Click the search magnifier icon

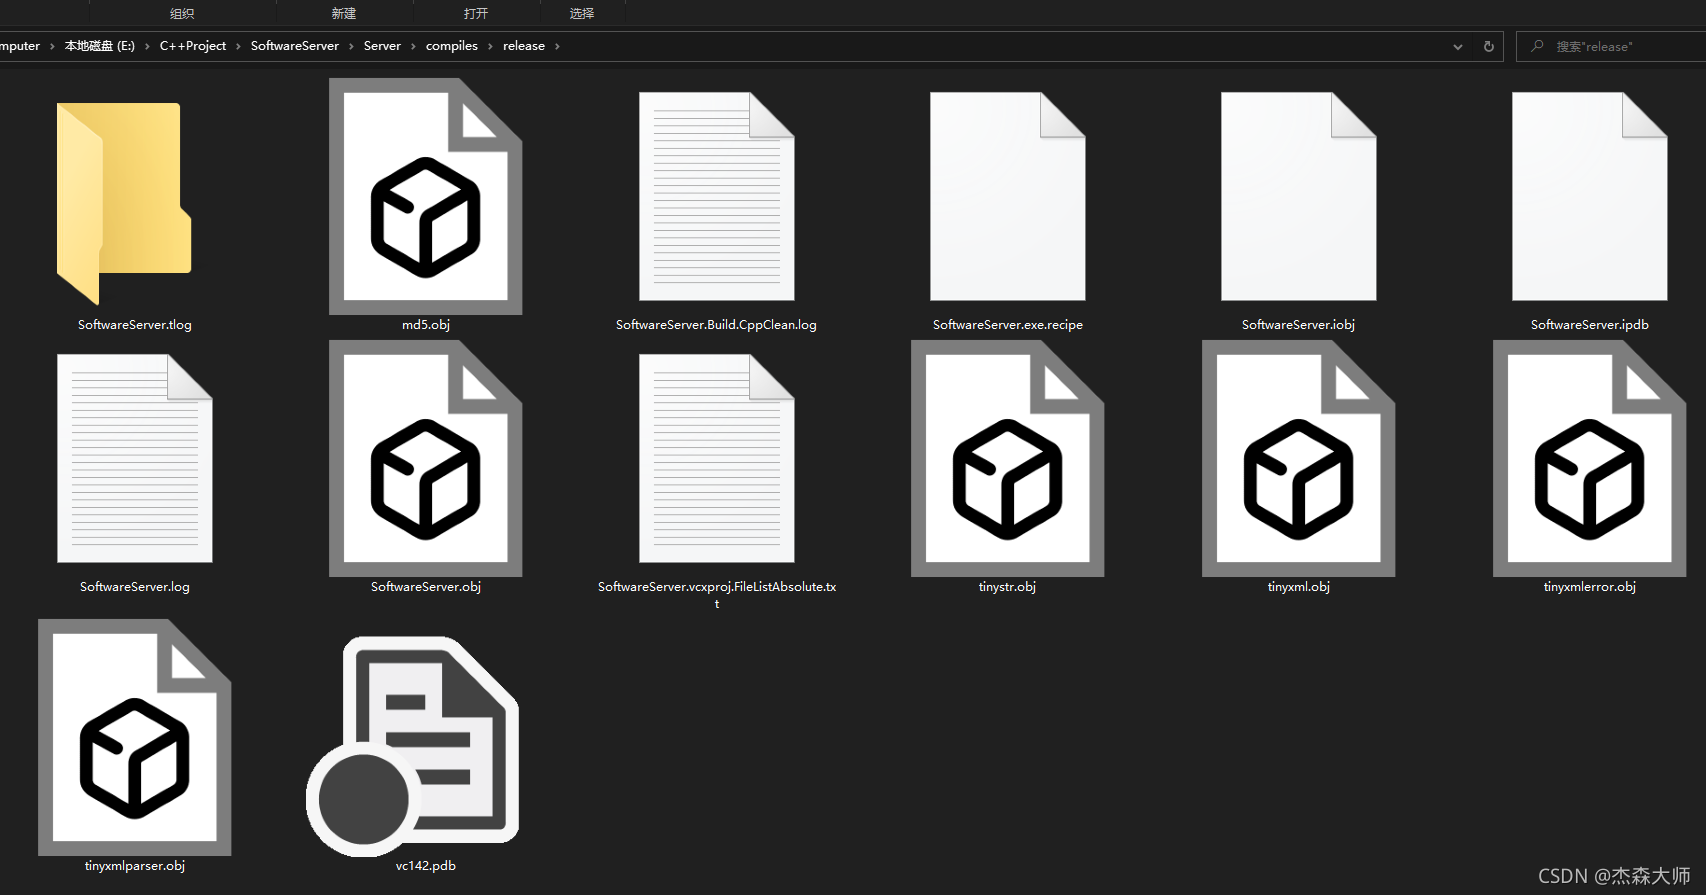[x=1537, y=46]
